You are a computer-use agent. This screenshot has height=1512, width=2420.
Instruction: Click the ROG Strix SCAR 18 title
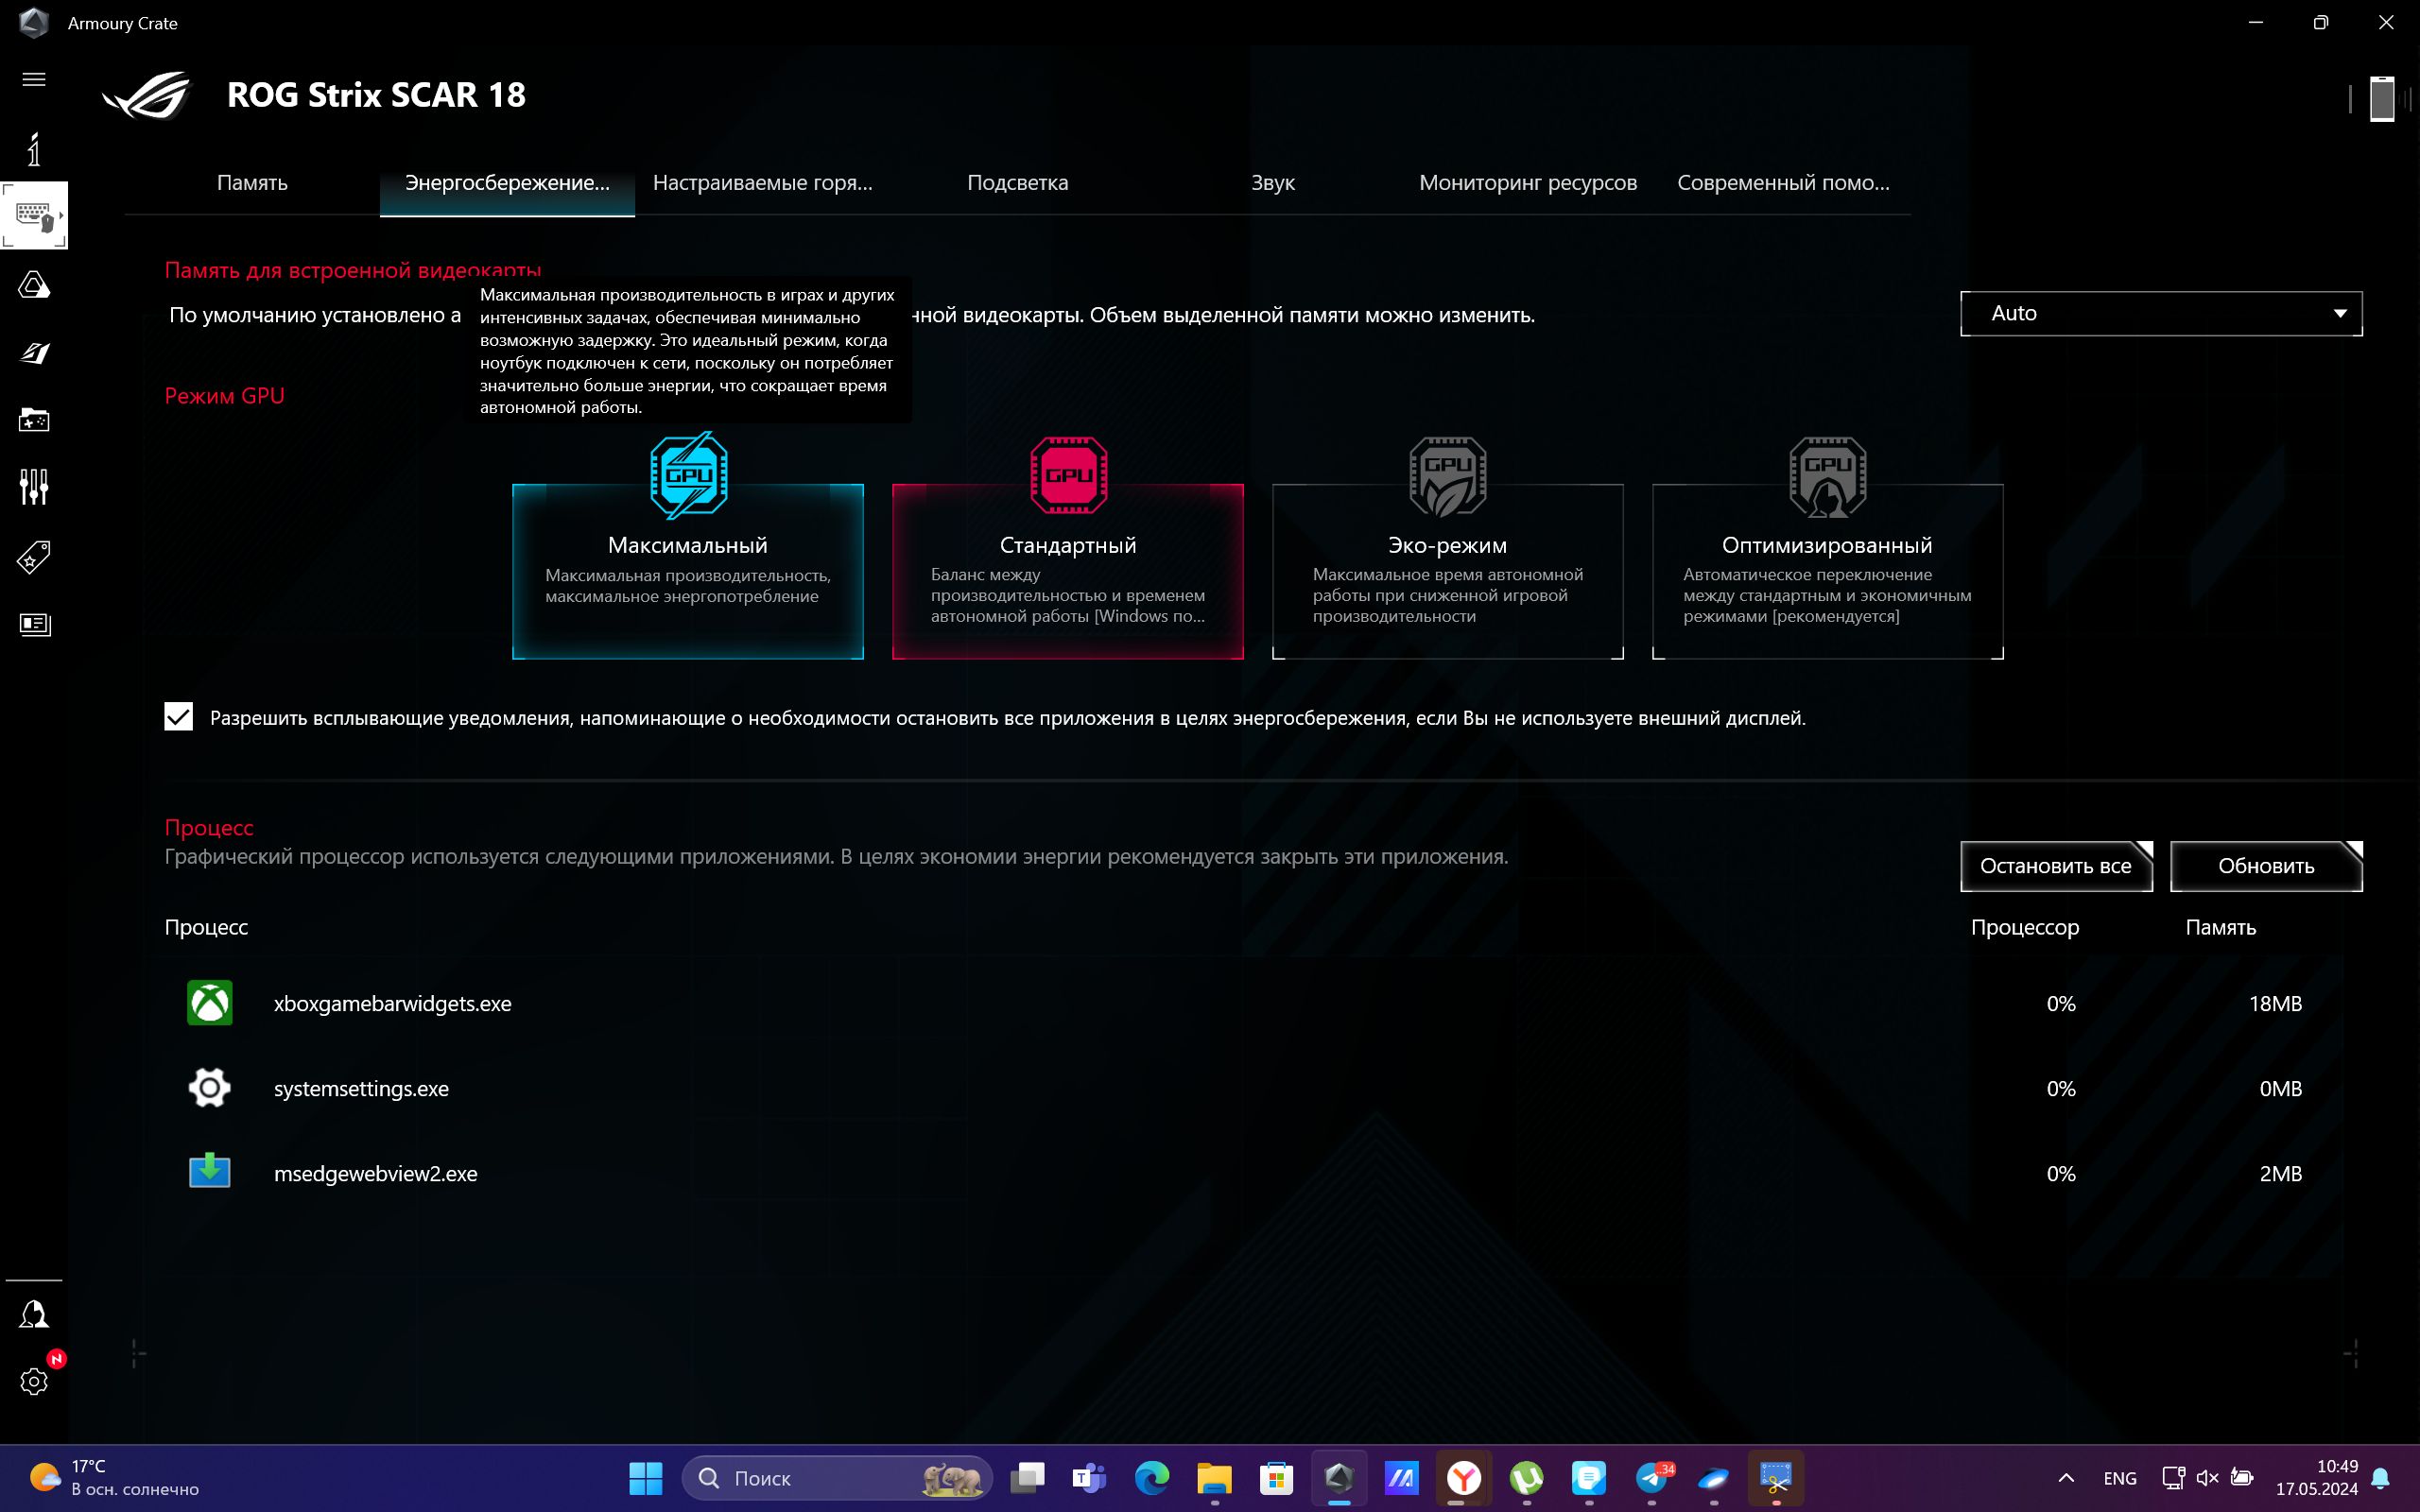click(376, 95)
